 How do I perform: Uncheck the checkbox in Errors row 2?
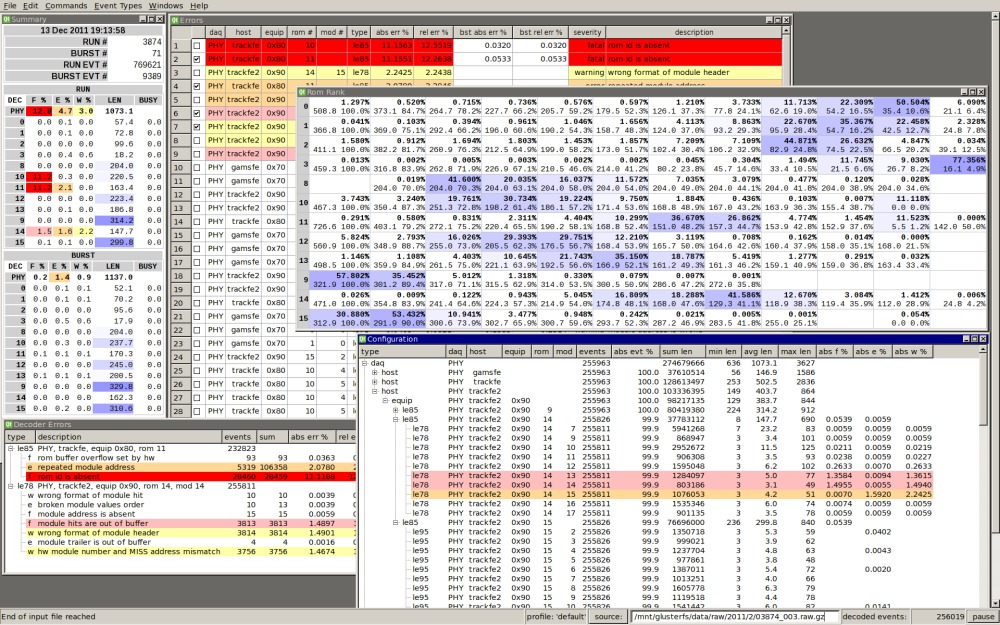(x=197, y=59)
